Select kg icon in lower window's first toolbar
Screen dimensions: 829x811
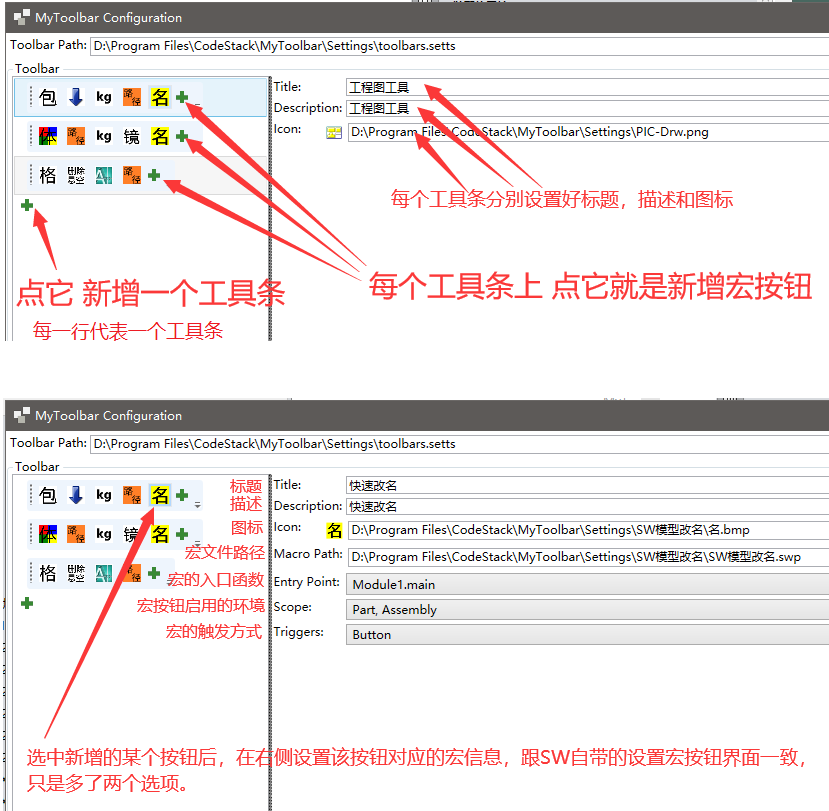(x=104, y=495)
